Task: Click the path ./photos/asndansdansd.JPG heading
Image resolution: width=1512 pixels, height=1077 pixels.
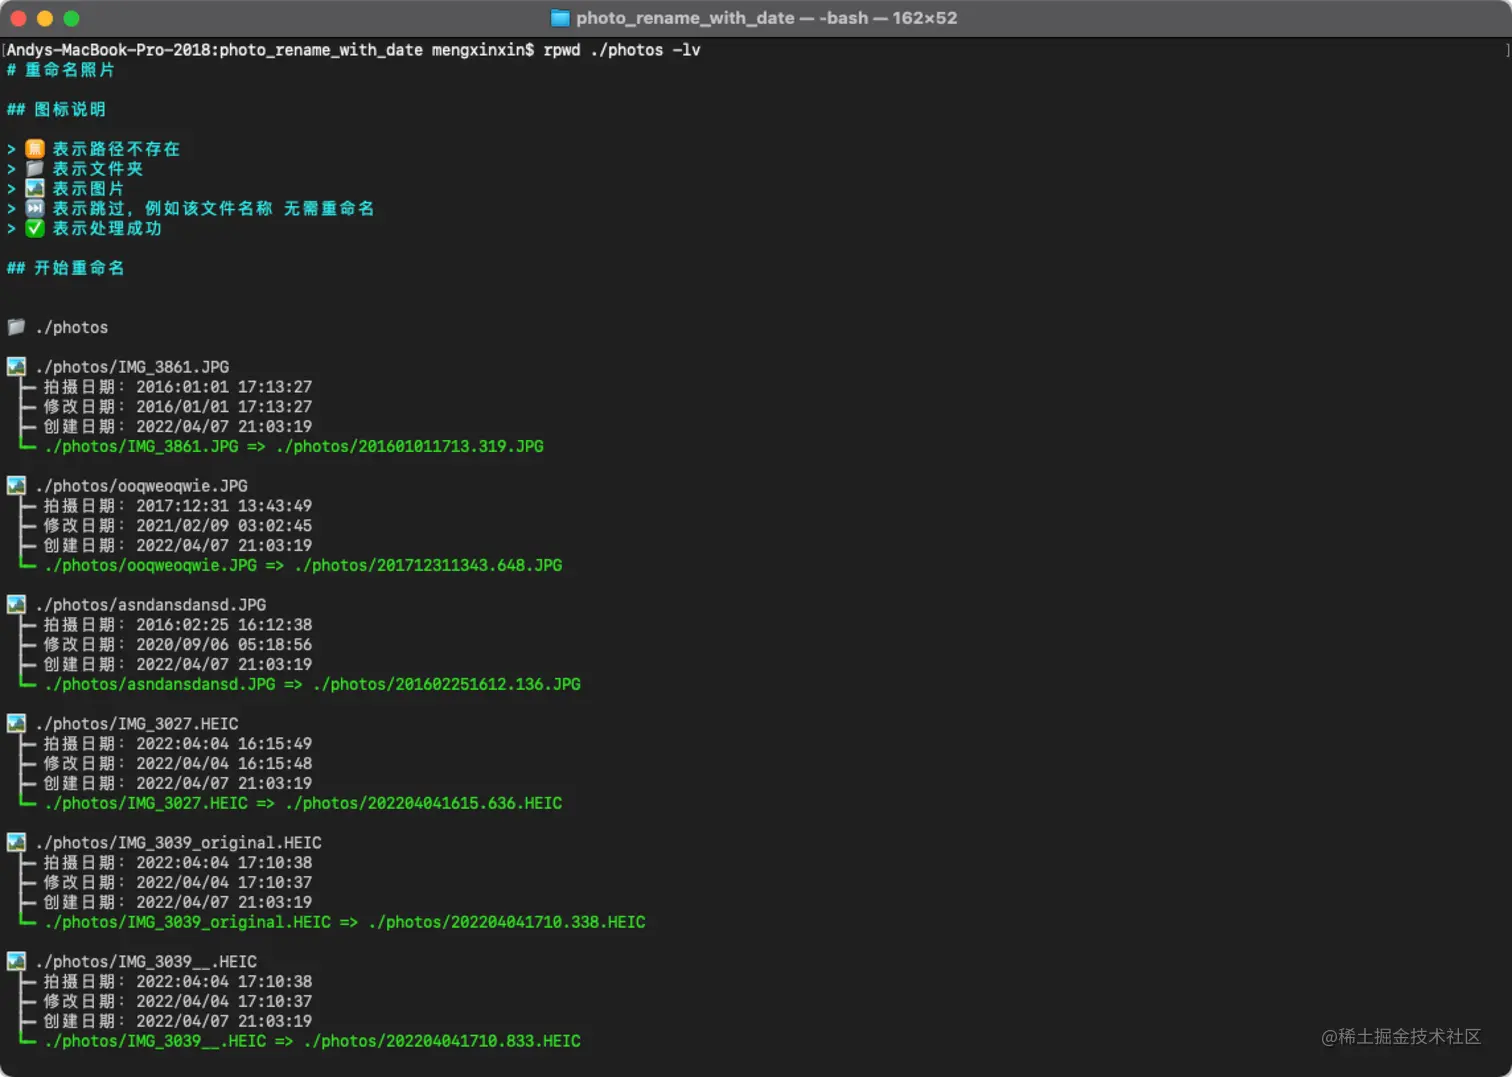Action: click(150, 605)
